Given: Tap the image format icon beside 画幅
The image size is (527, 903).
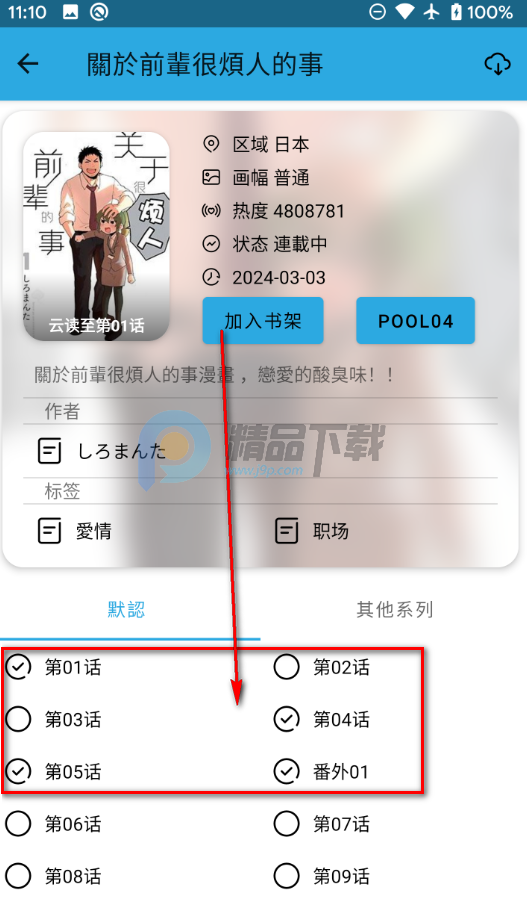Looking at the screenshot, I should pos(211,177).
